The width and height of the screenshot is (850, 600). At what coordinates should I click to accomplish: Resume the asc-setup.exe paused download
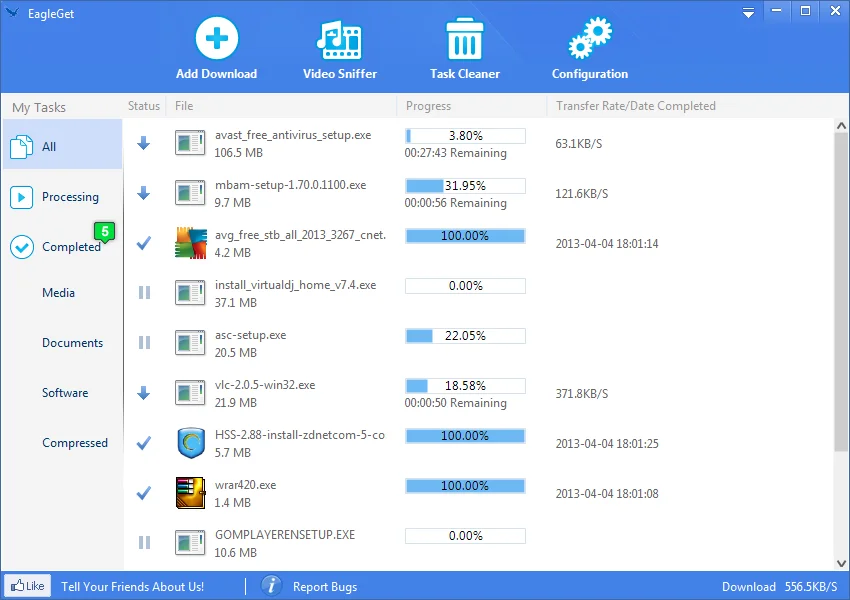click(143, 343)
